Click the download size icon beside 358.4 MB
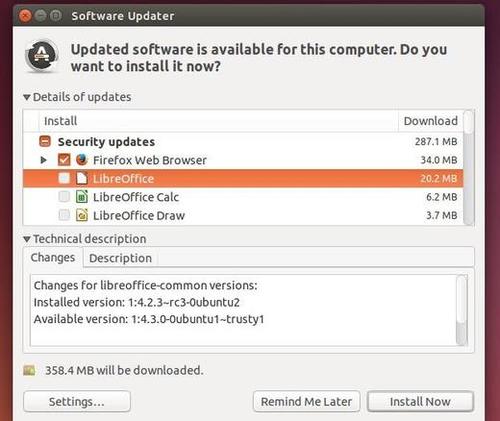This screenshot has height=421, width=500. (x=29, y=370)
